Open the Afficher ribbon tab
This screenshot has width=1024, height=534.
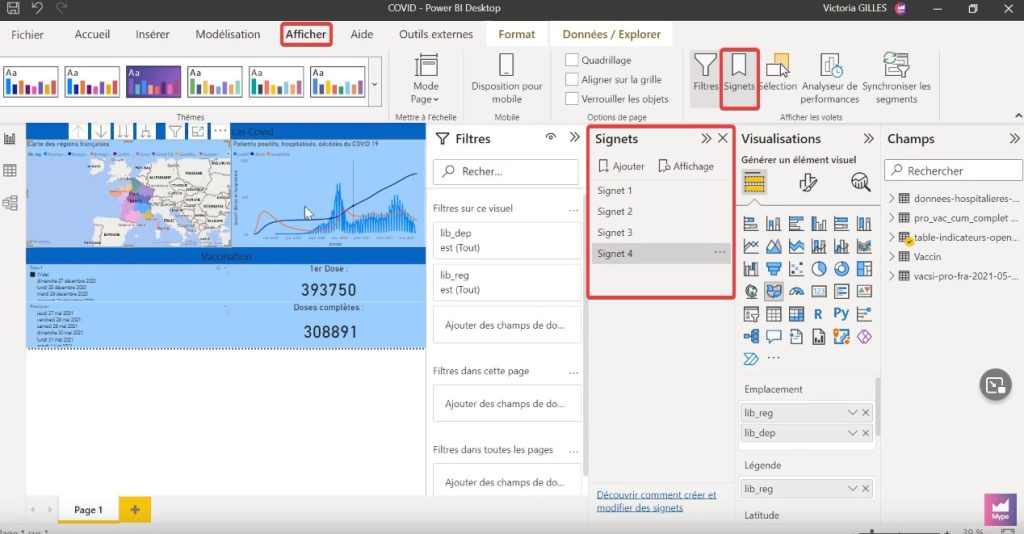[306, 34]
